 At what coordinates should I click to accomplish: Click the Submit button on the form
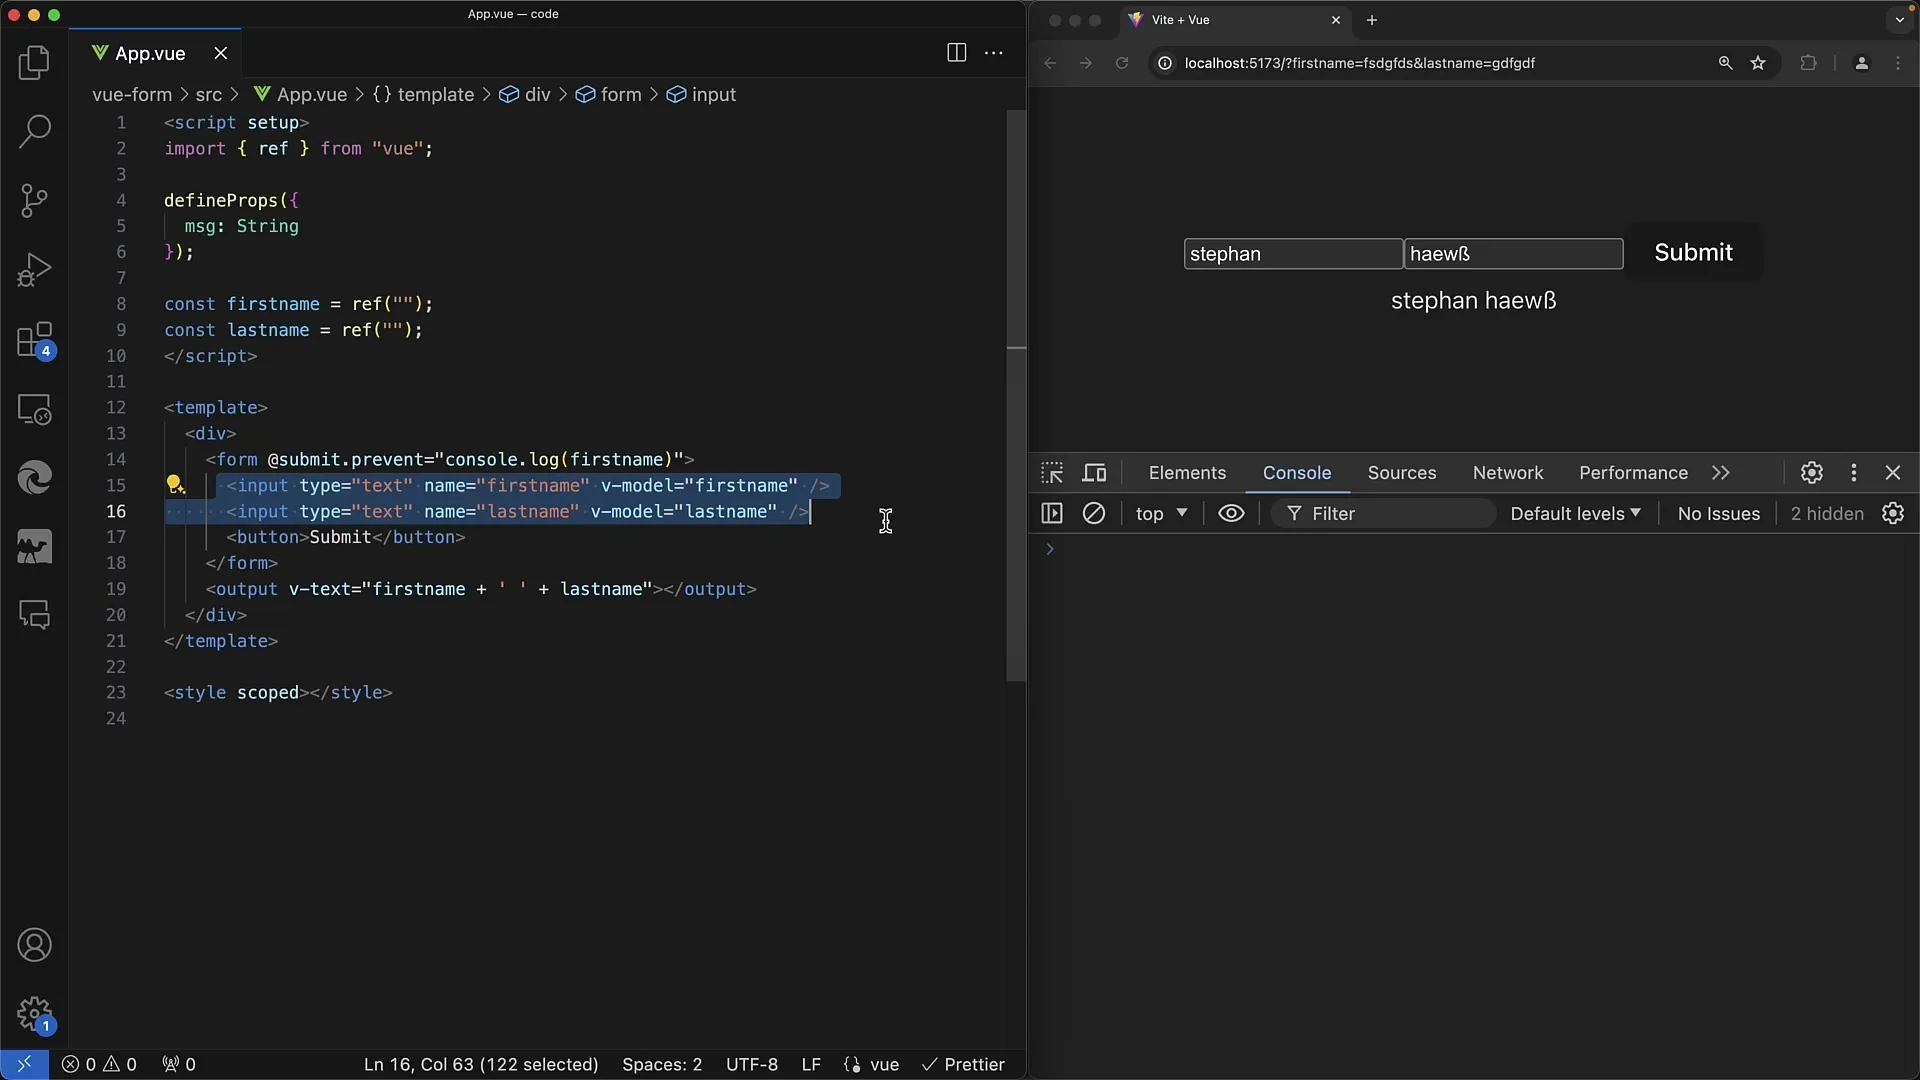(1693, 252)
